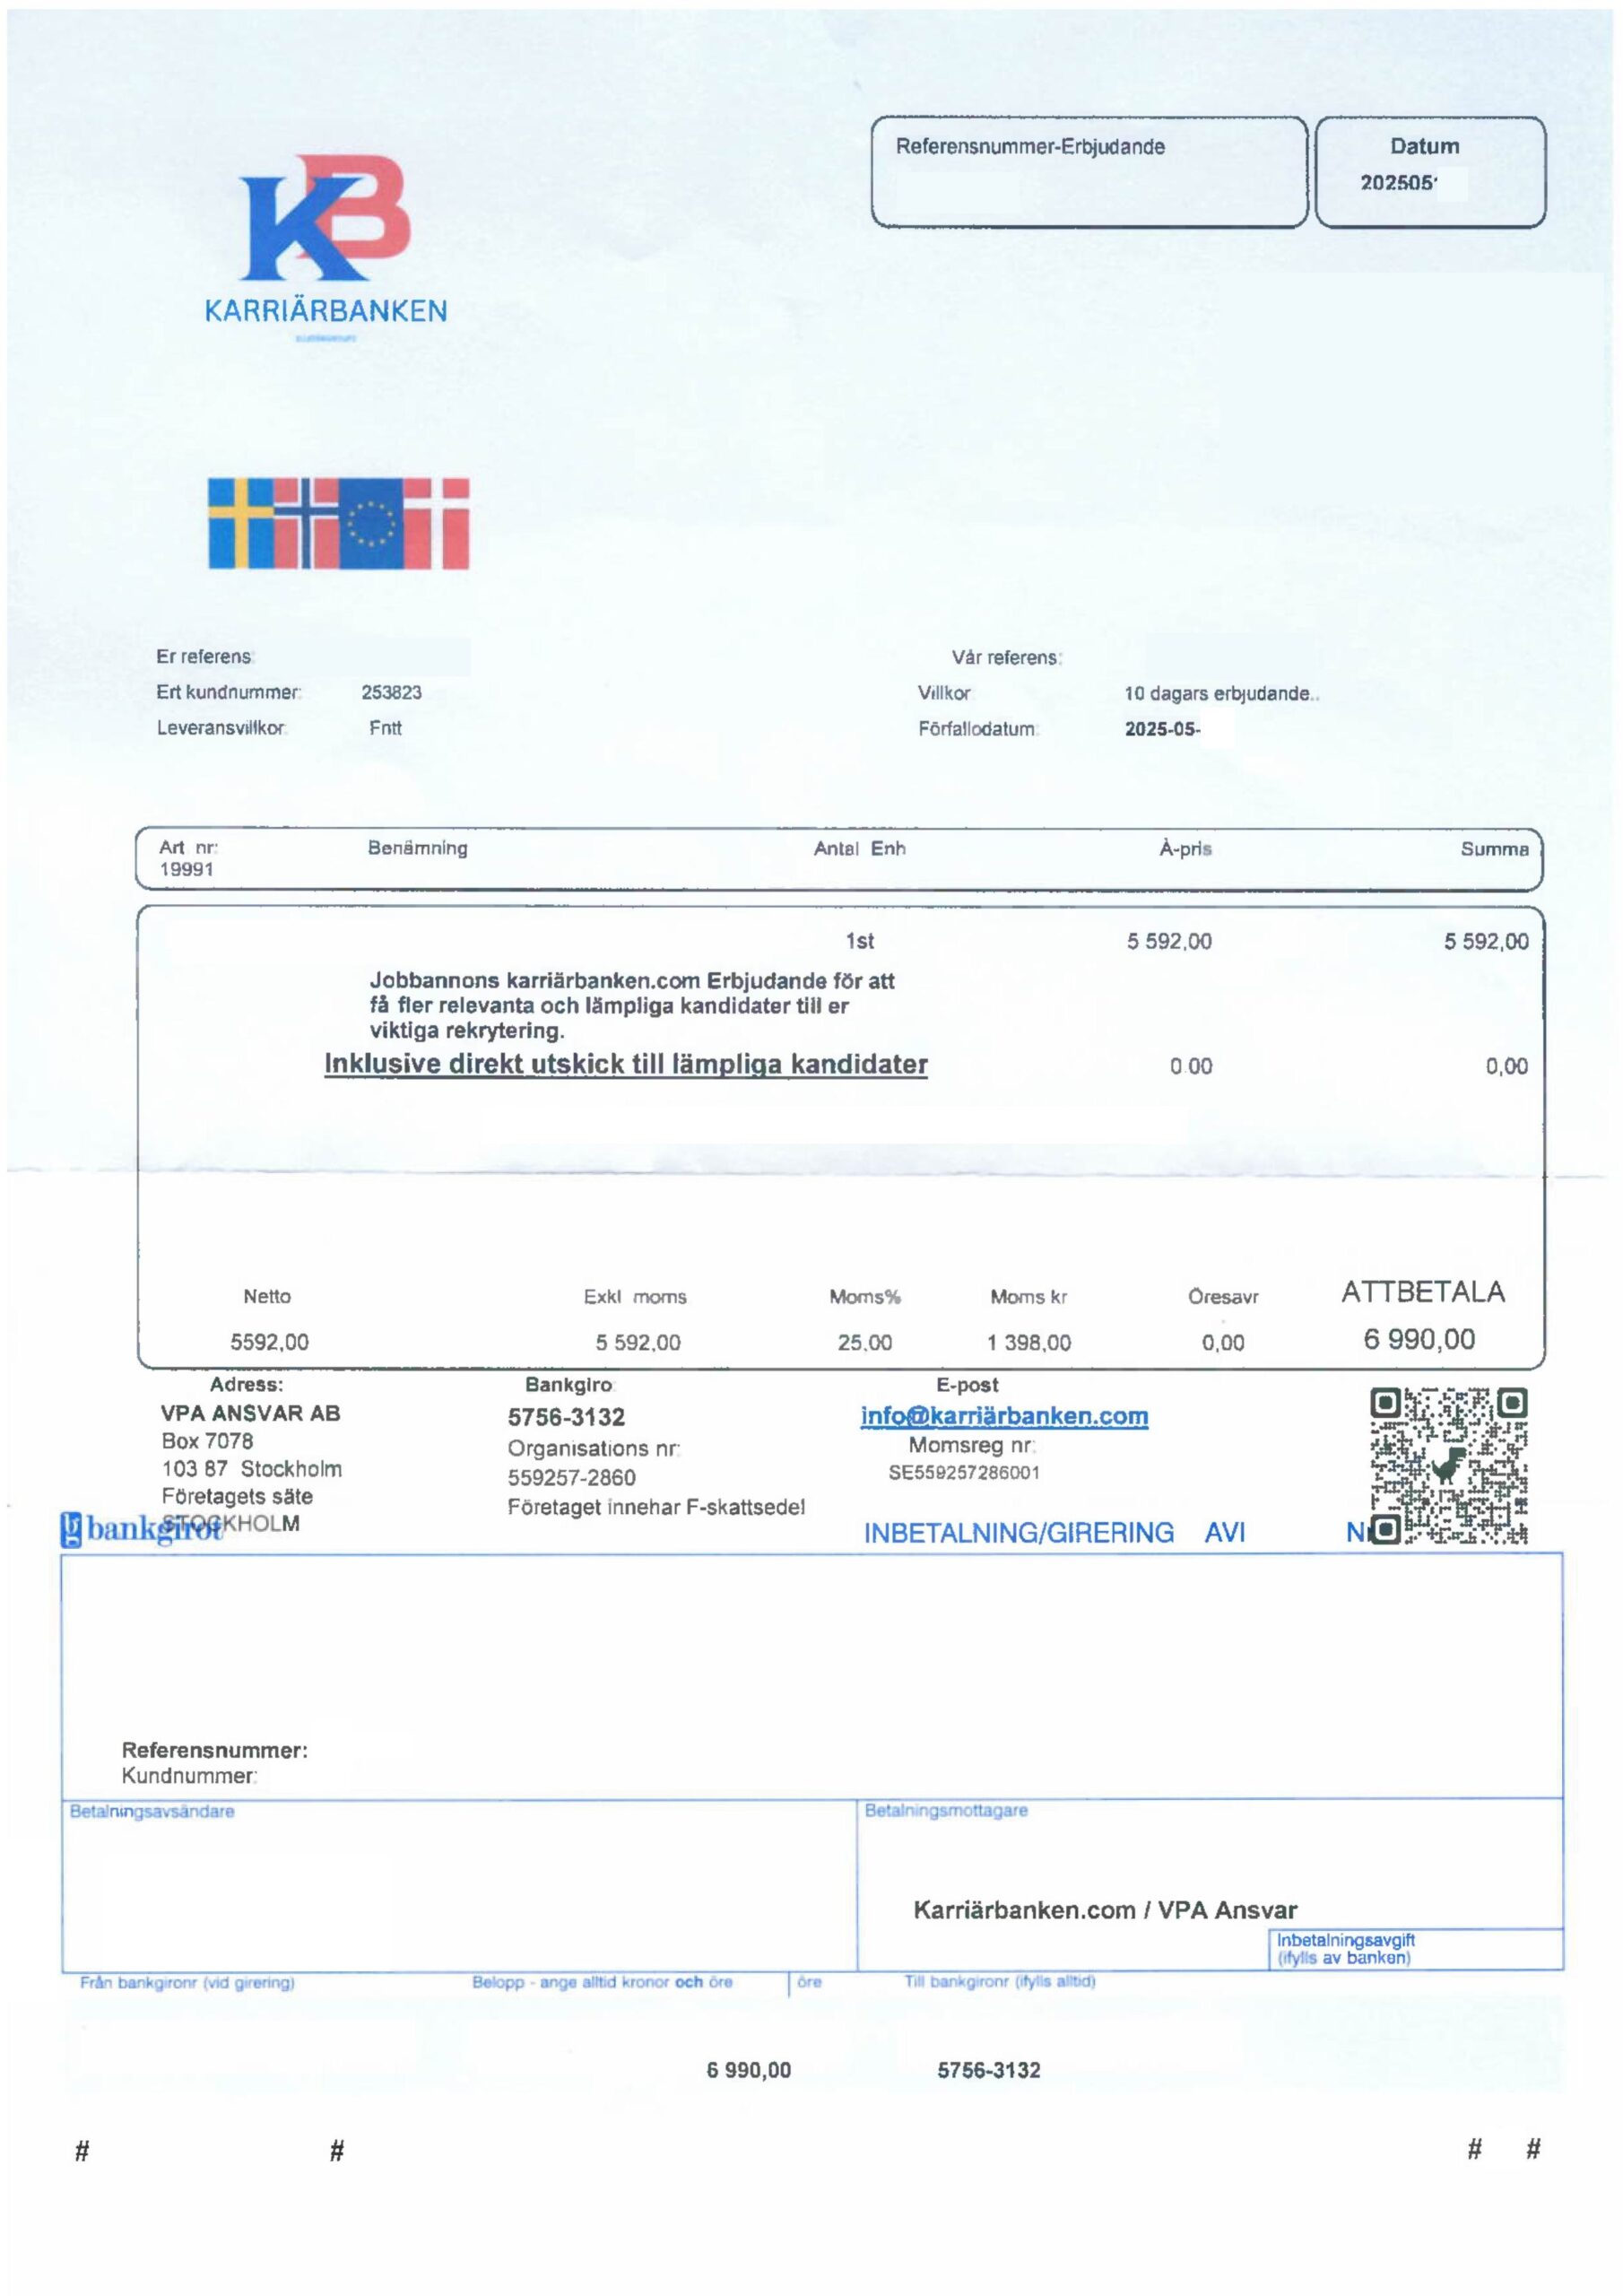This screenshot has width=1623, height=2296.
Task: Click the 'Jobbannons karriärbanken.com' description
Action: 632,1005
